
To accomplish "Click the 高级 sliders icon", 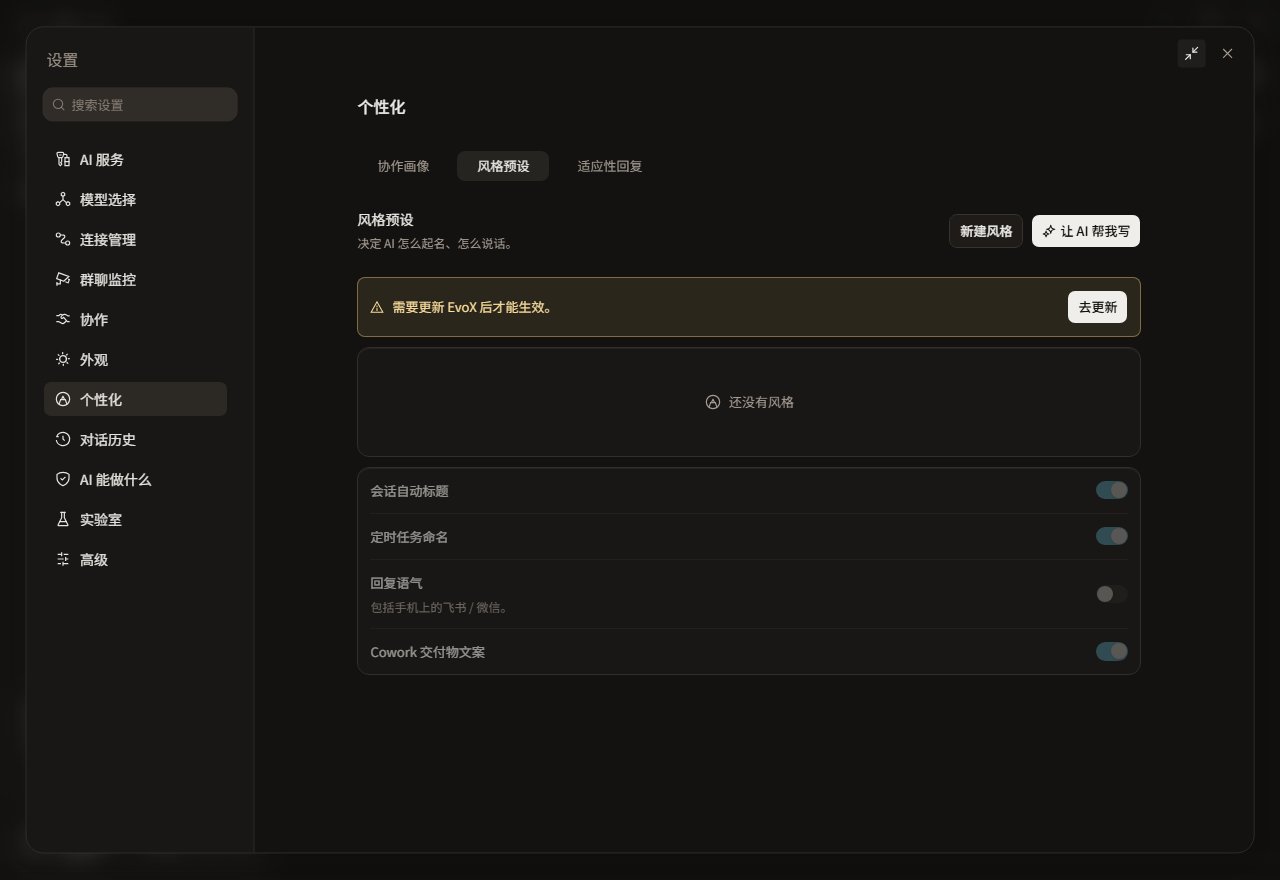I will click(63, 560).
